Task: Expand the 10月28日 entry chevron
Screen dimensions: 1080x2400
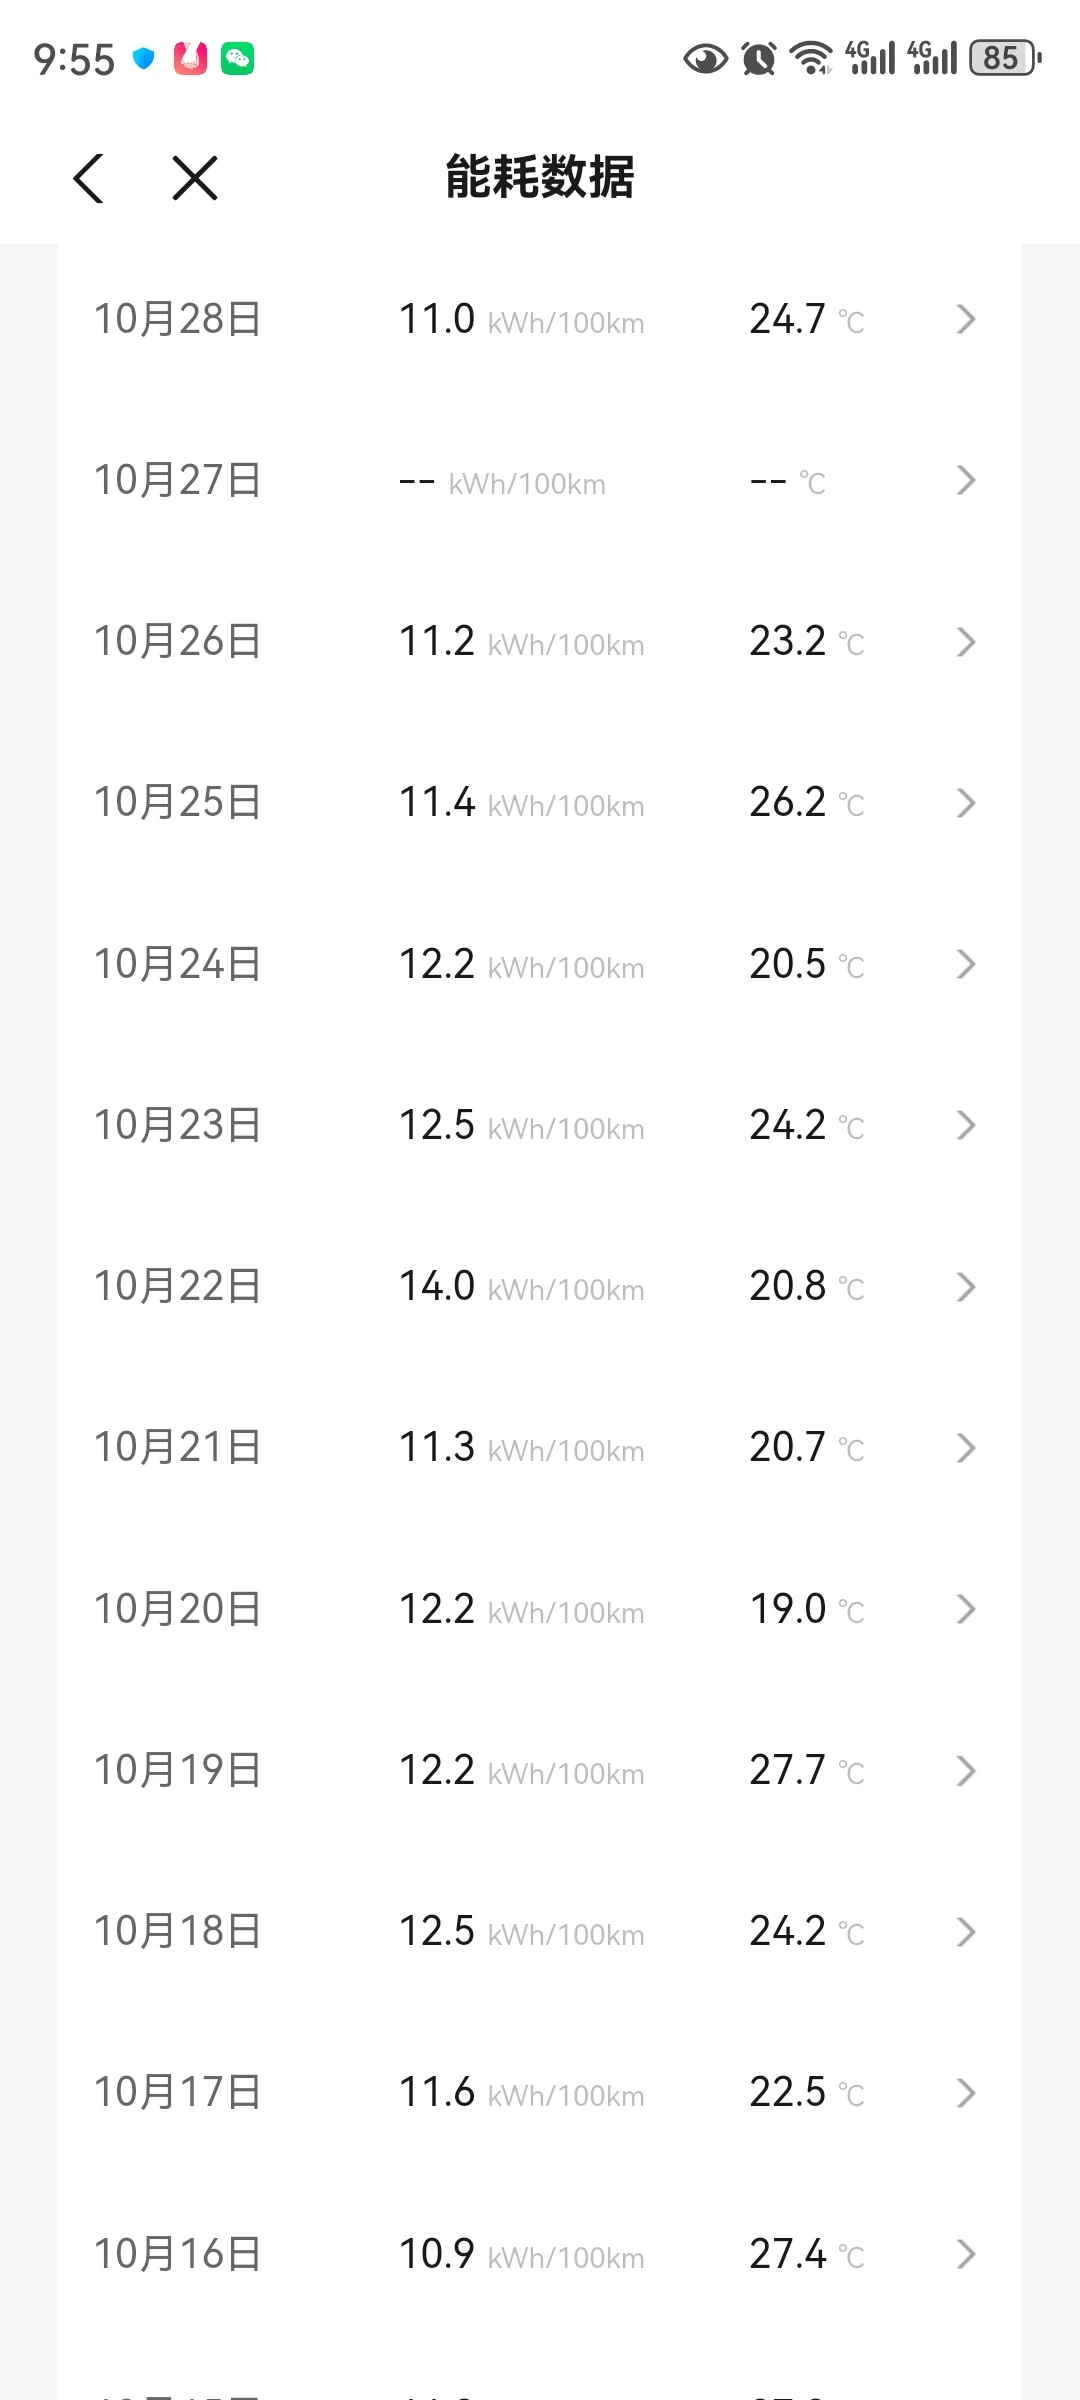Action: coord(965,319)
